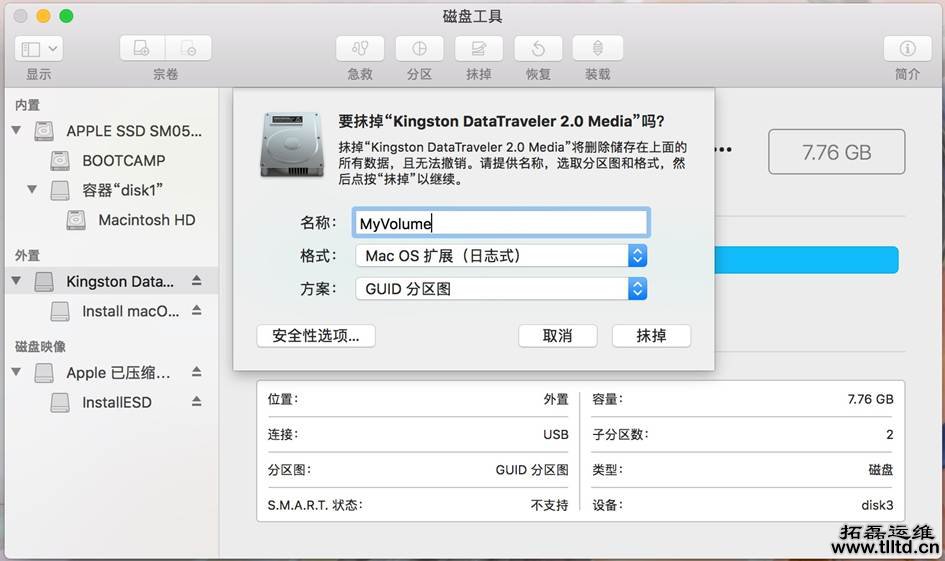Eject the Install macO... volume
The image size is (945, 561).
pyautogui.click(x=196, y=310)
